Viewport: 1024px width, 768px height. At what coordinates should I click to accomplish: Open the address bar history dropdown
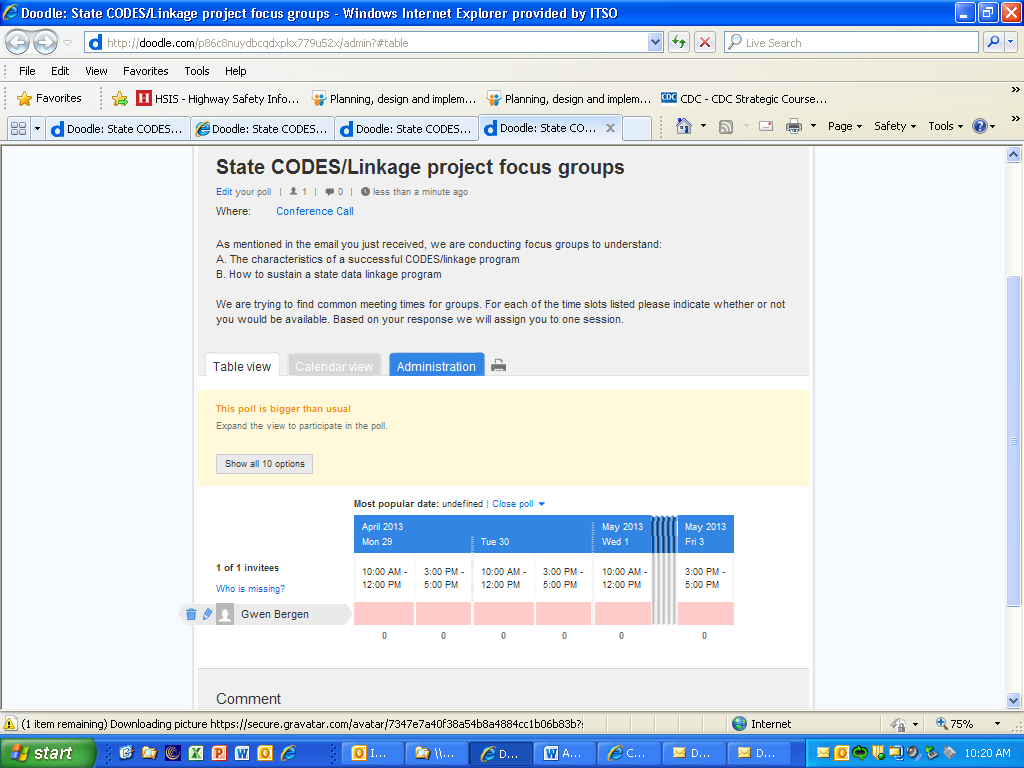[x=655, y=42]
